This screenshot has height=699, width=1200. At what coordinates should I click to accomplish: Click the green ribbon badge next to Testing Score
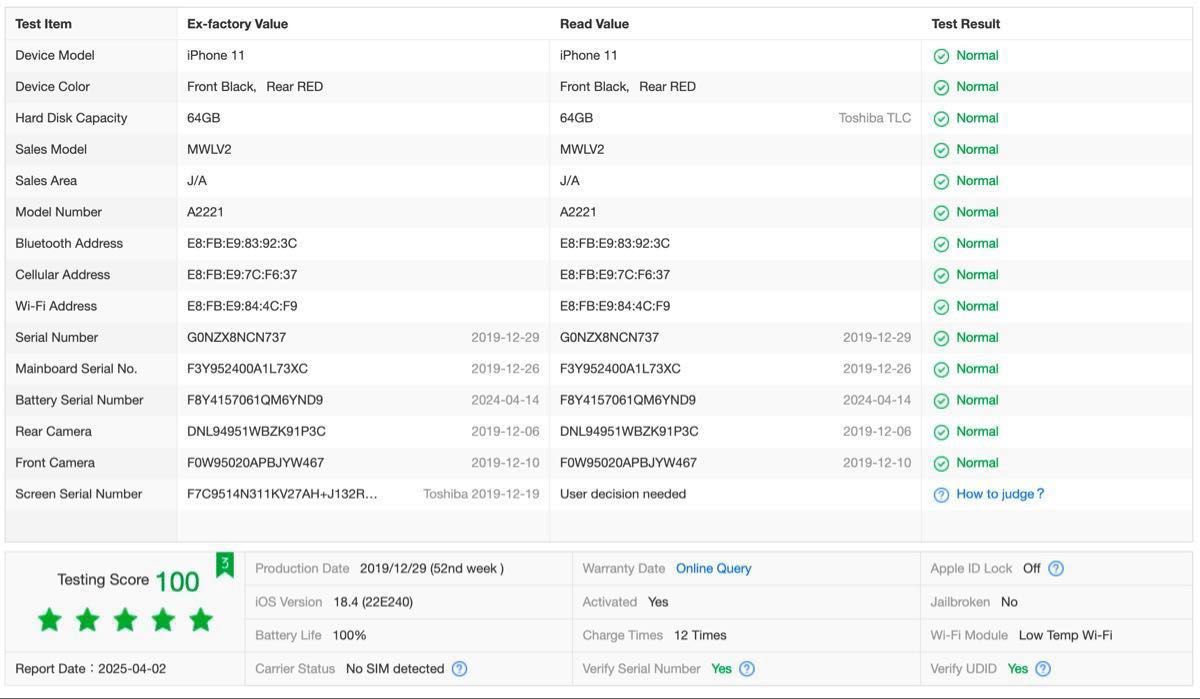click(225, 565)
